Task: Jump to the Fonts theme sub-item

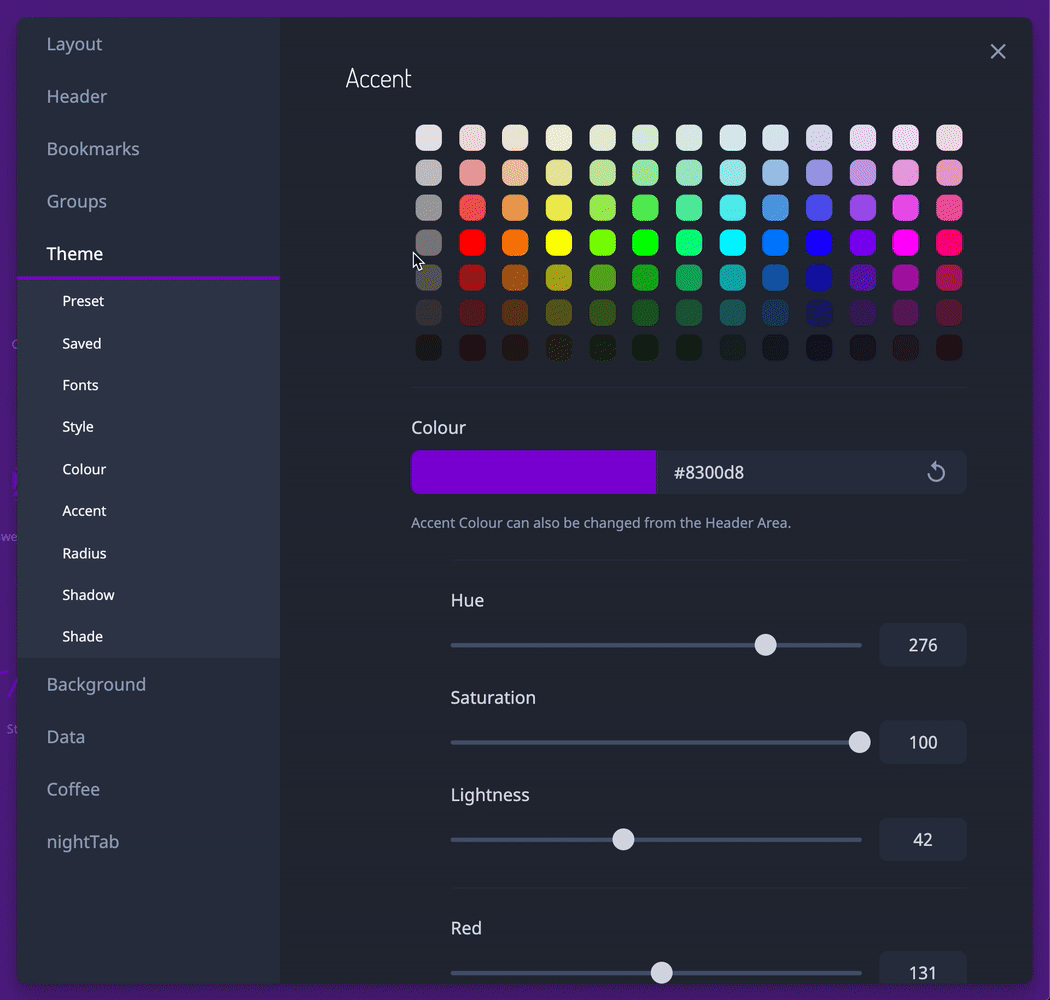Action: point(80,385)
